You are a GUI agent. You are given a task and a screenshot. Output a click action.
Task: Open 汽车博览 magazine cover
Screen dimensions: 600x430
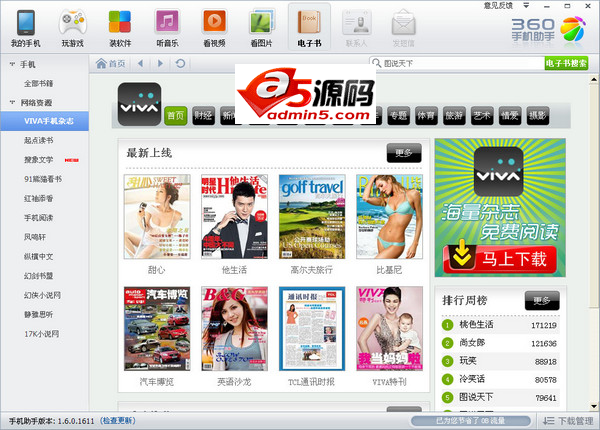click(x=157, y=329)
